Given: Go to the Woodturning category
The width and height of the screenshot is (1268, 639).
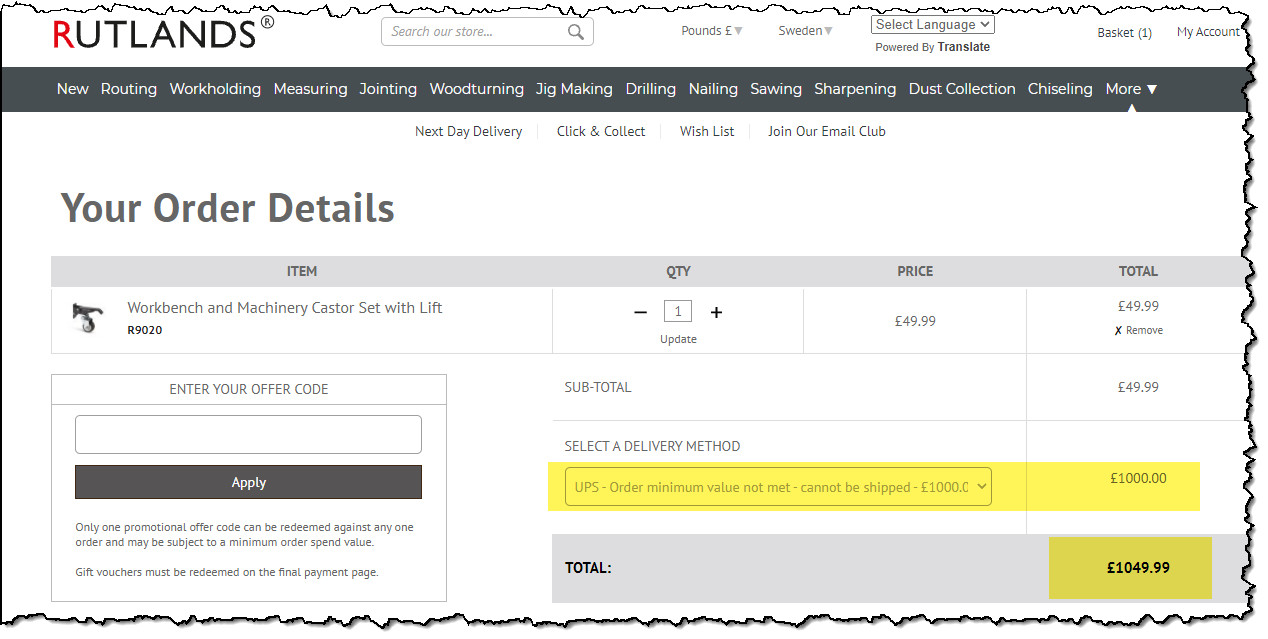Looking at the screenshot, I should pyautogui.click(x=476, y=89).
